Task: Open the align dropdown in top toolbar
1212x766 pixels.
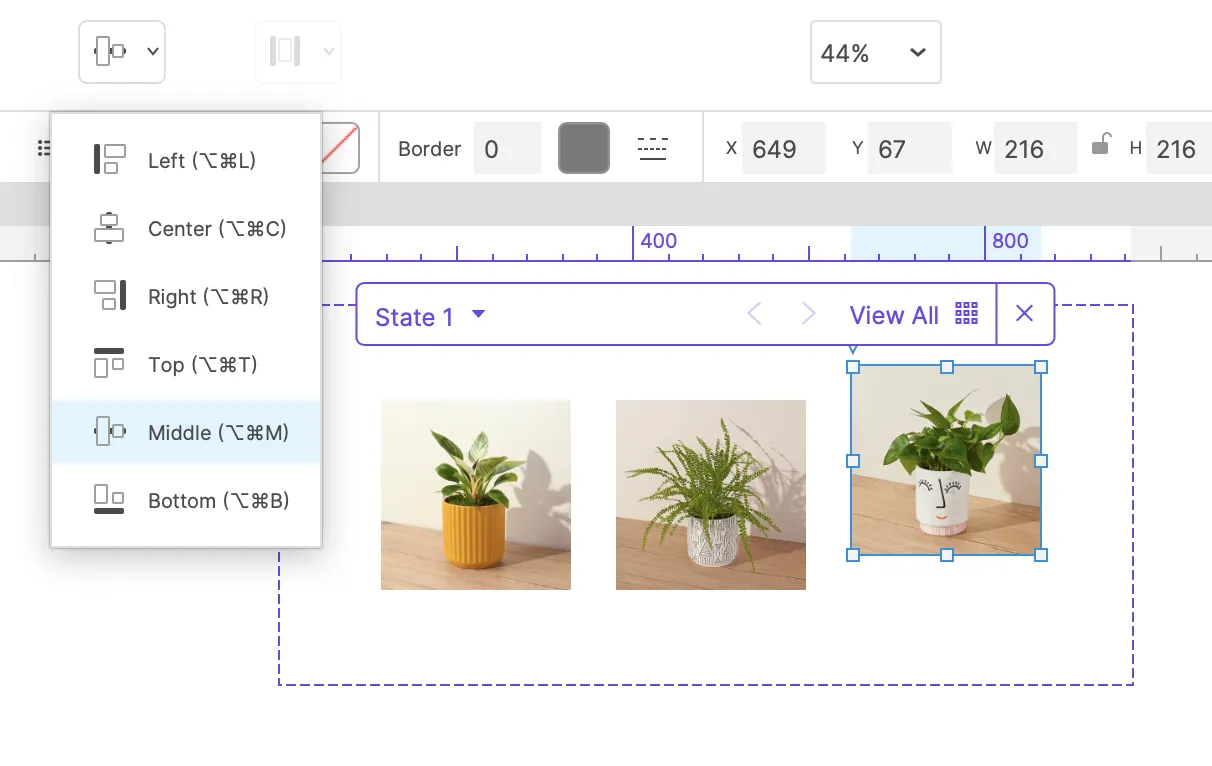Action: point(122,52)
